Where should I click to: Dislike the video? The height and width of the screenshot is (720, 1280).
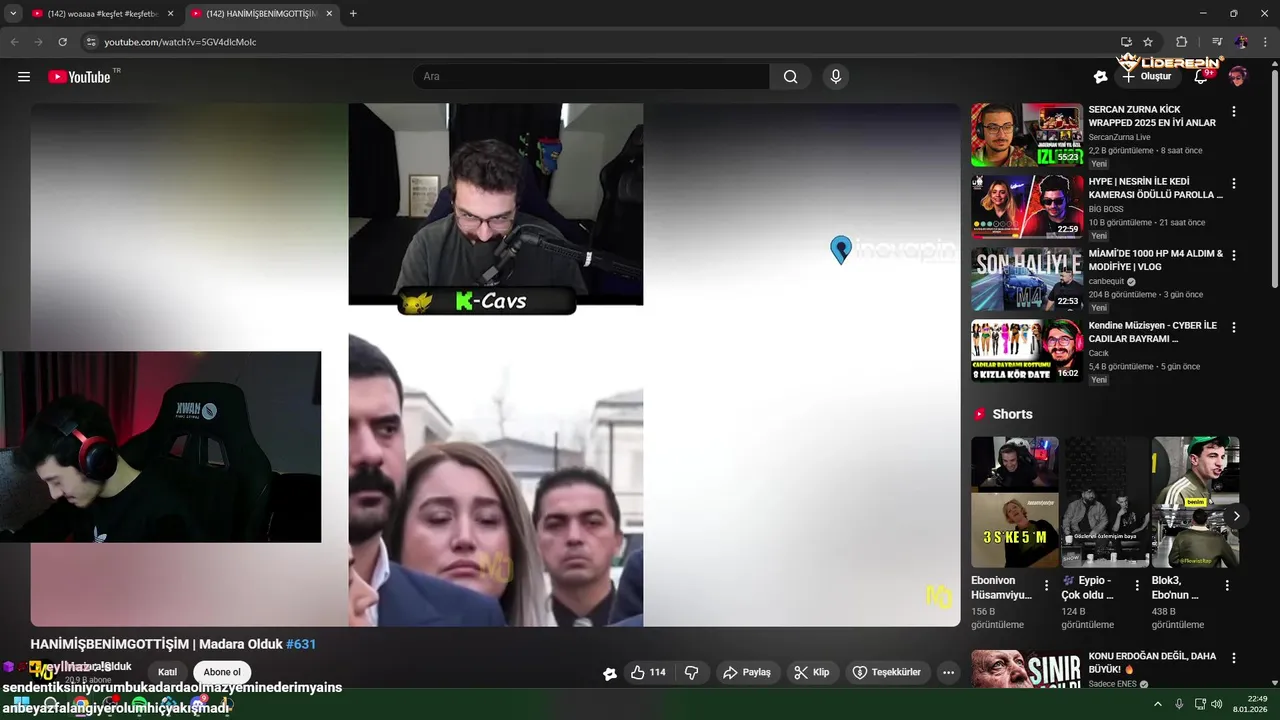coord(691,673)
